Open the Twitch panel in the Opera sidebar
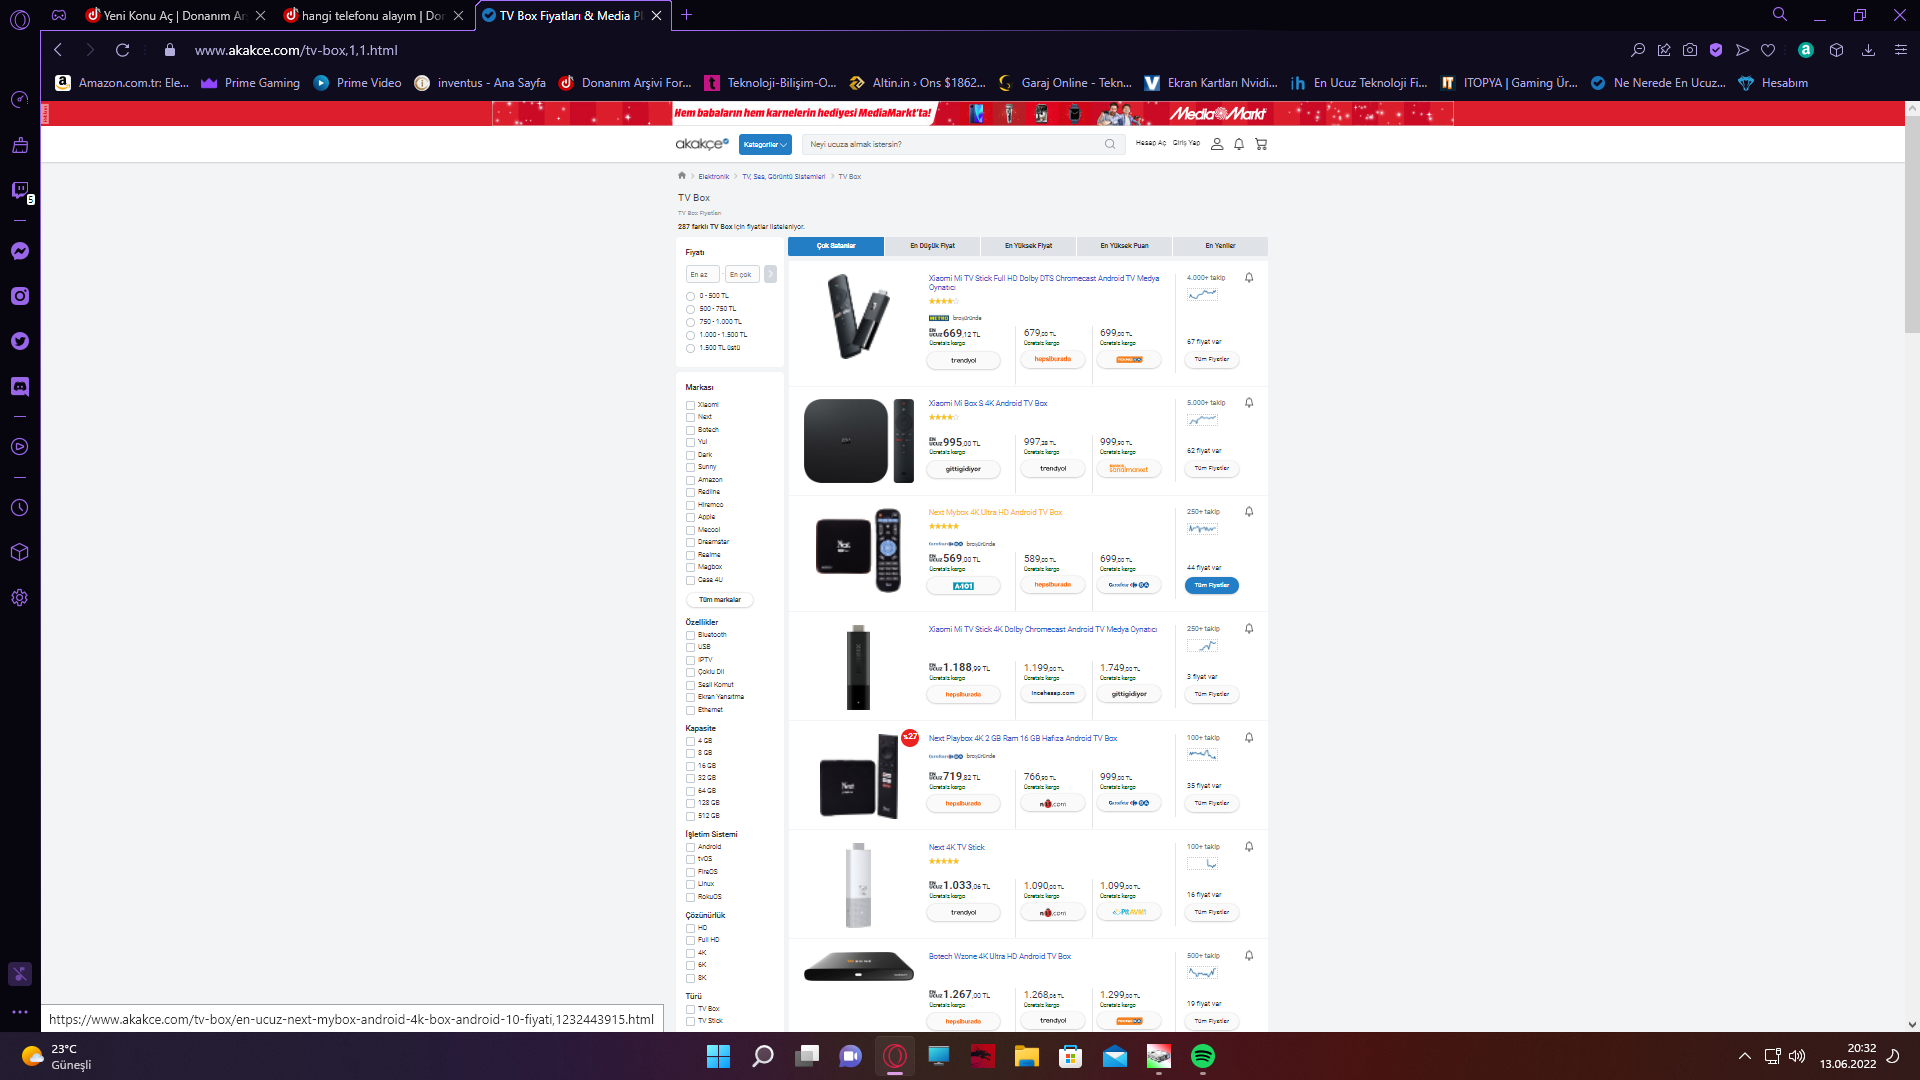This screenshot has height=1080, width=1920. coord(20,191)
